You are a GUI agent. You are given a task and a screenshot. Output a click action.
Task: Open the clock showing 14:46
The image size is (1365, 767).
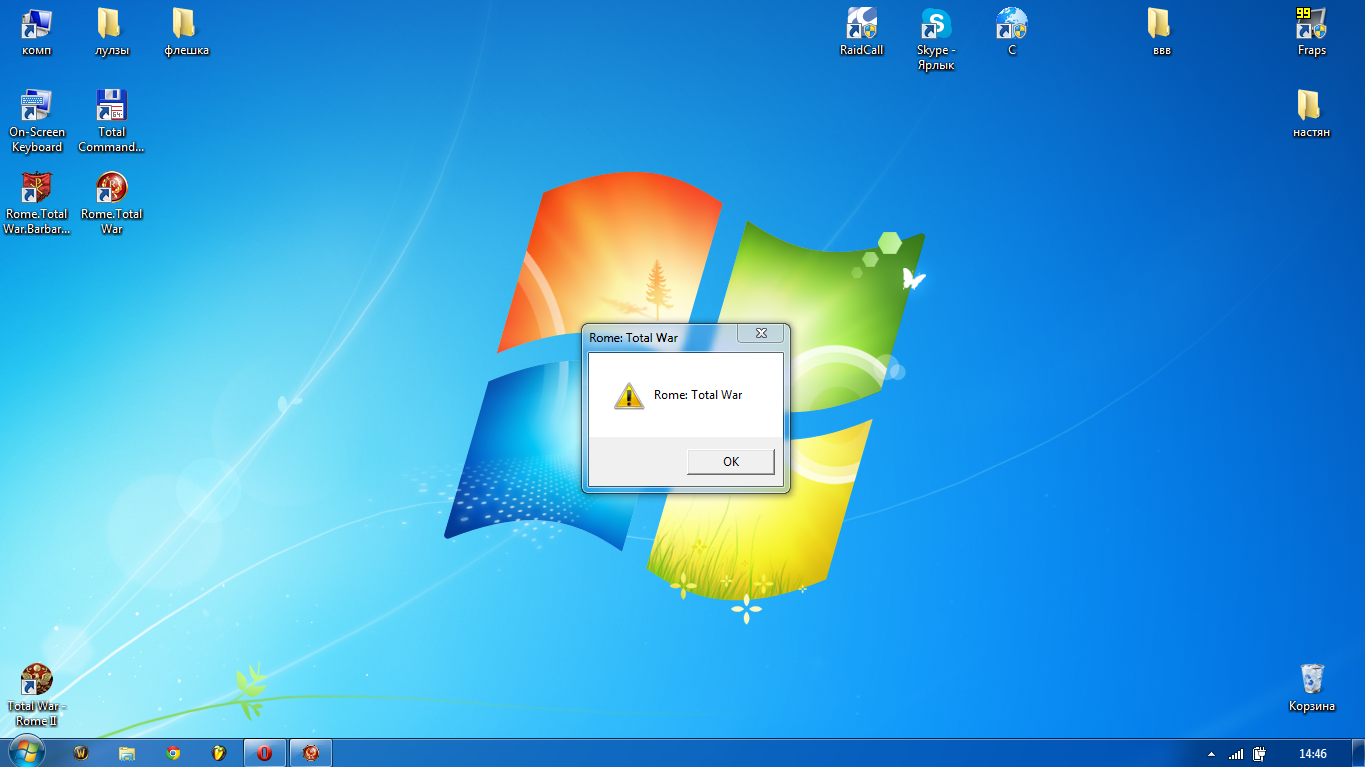(1312, 754)
